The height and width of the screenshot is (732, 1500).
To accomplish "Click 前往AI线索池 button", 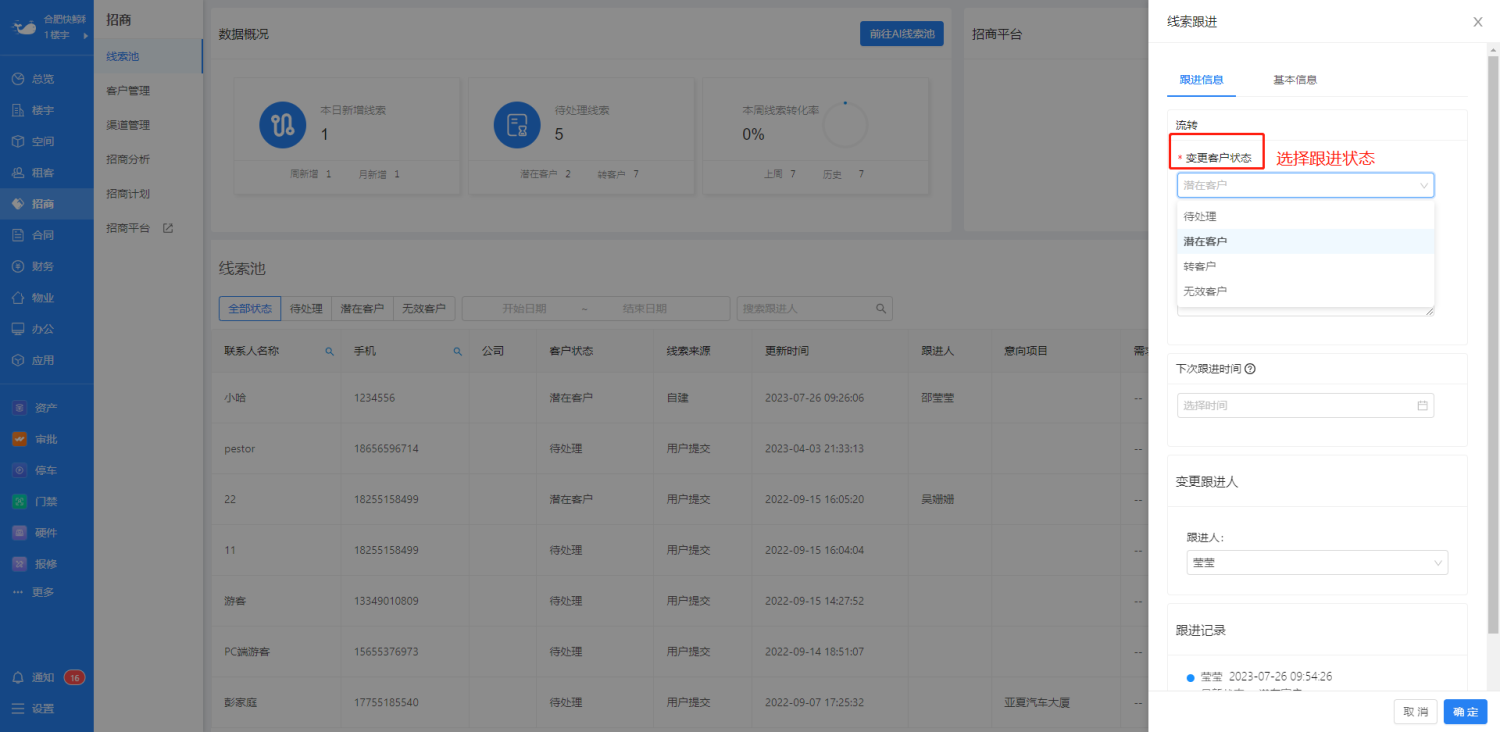I will coord(901,34).
